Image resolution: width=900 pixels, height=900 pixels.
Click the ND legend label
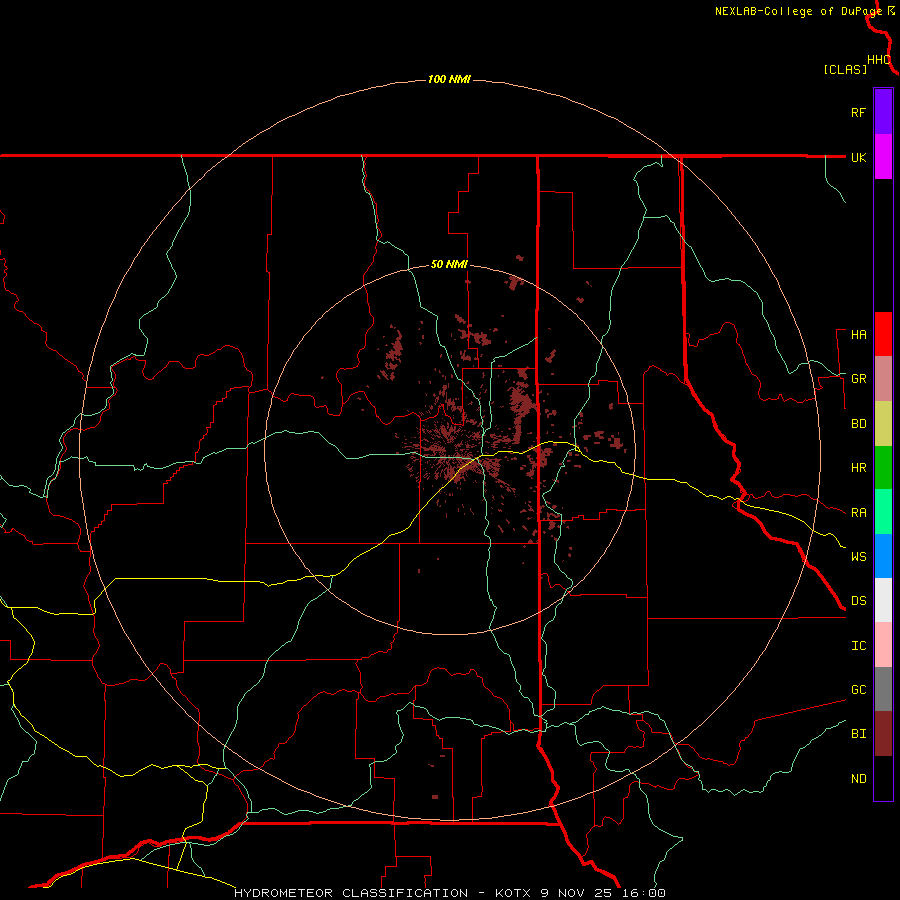pyautogui.click(x=858, y=779)
